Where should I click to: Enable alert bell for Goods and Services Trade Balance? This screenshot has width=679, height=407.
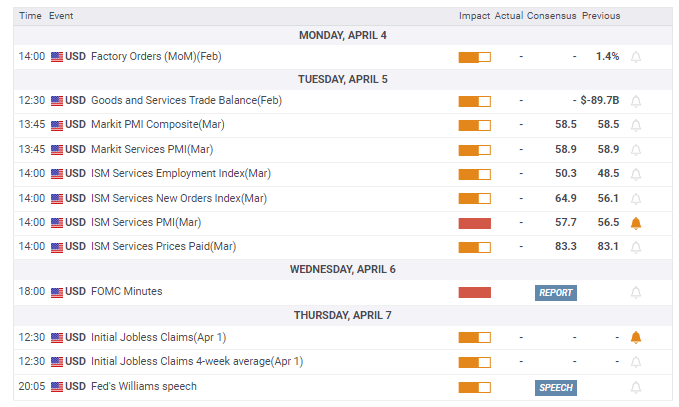636,101
